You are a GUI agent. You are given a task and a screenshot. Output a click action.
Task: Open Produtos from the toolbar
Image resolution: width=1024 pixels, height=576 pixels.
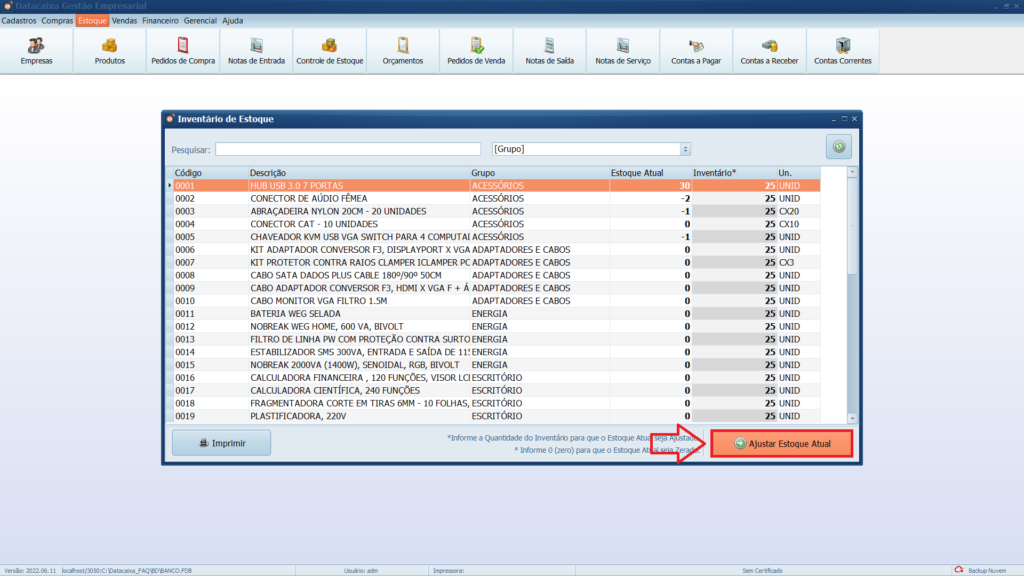110,51
